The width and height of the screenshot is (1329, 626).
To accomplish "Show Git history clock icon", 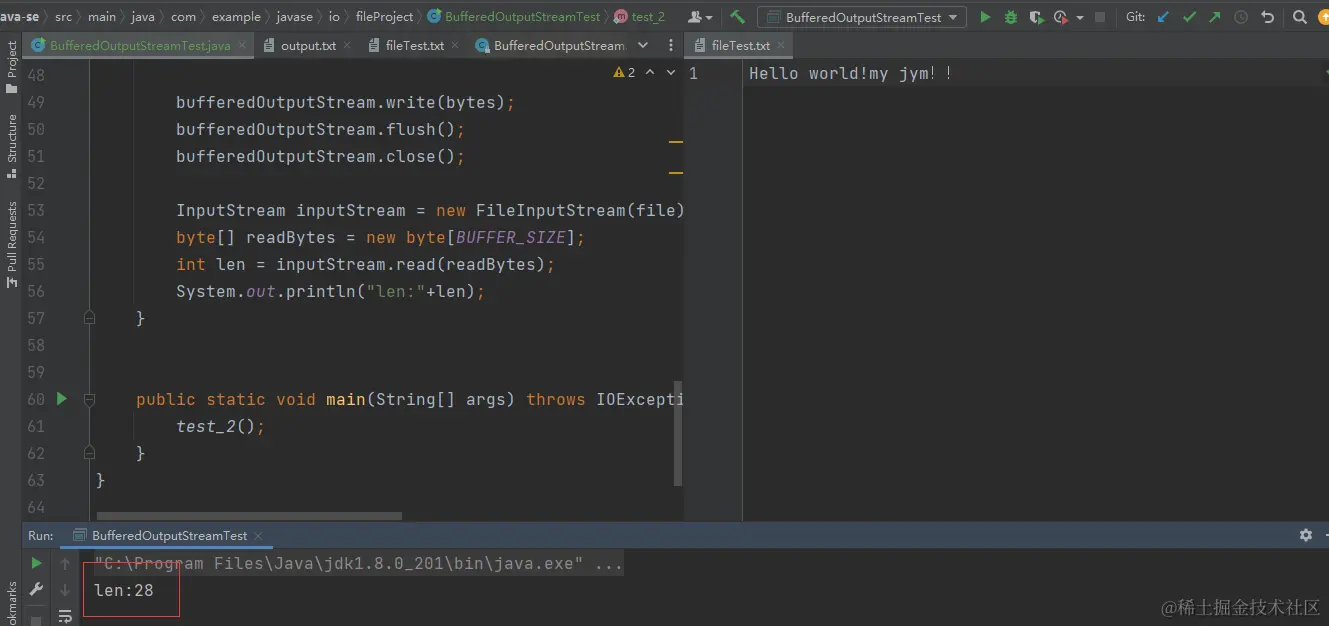I will coord(1241,17).
